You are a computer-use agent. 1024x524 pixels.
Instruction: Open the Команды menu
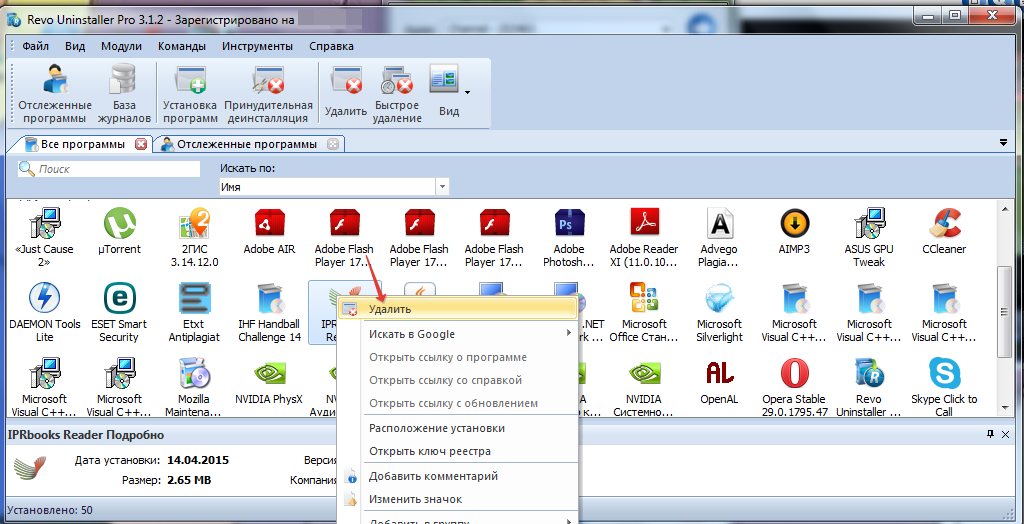click(182, 46)
